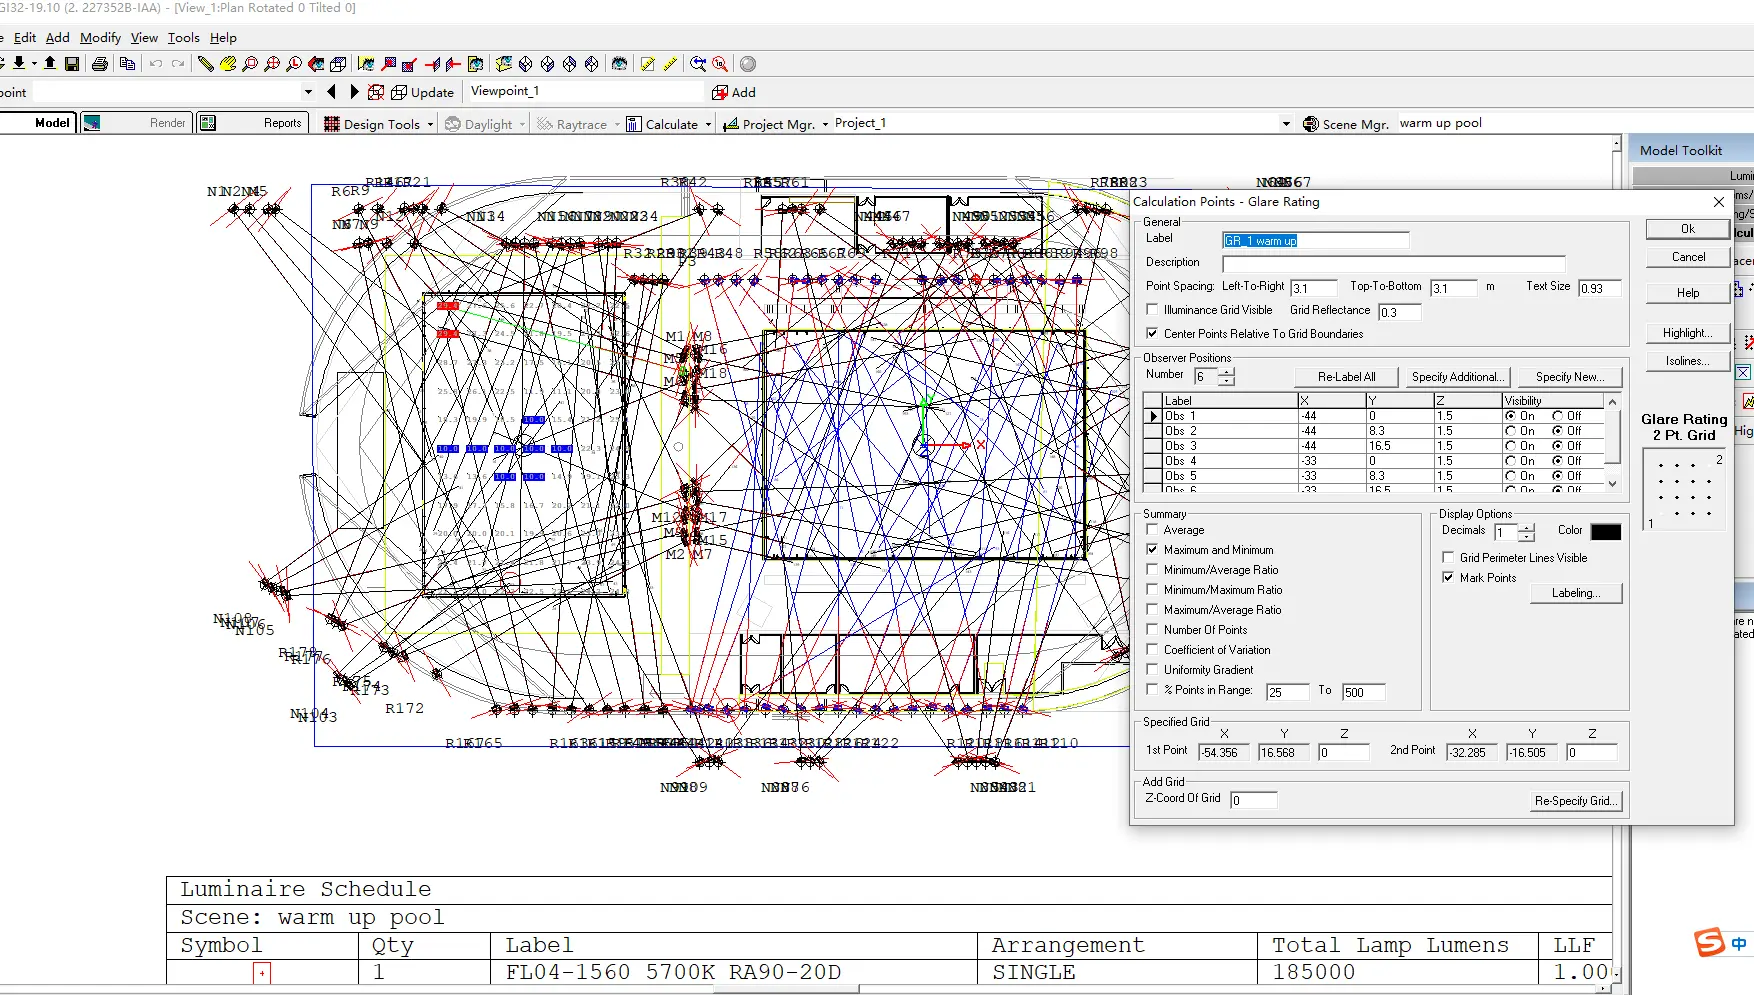The width and height of the screenshot is (1754, 995).
Task: Uncheck Maximum and Minimum summary option
Action: (1152, 550)
